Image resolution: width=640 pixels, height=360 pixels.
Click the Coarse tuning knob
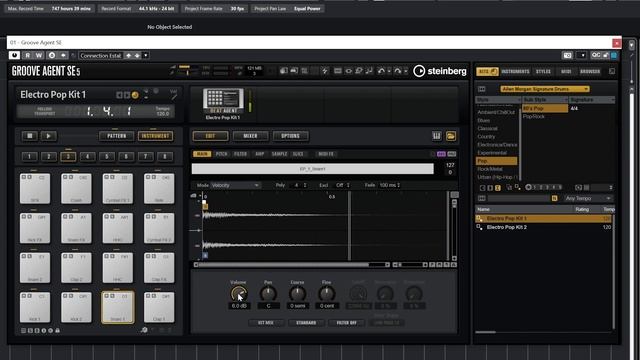point(297,293)
